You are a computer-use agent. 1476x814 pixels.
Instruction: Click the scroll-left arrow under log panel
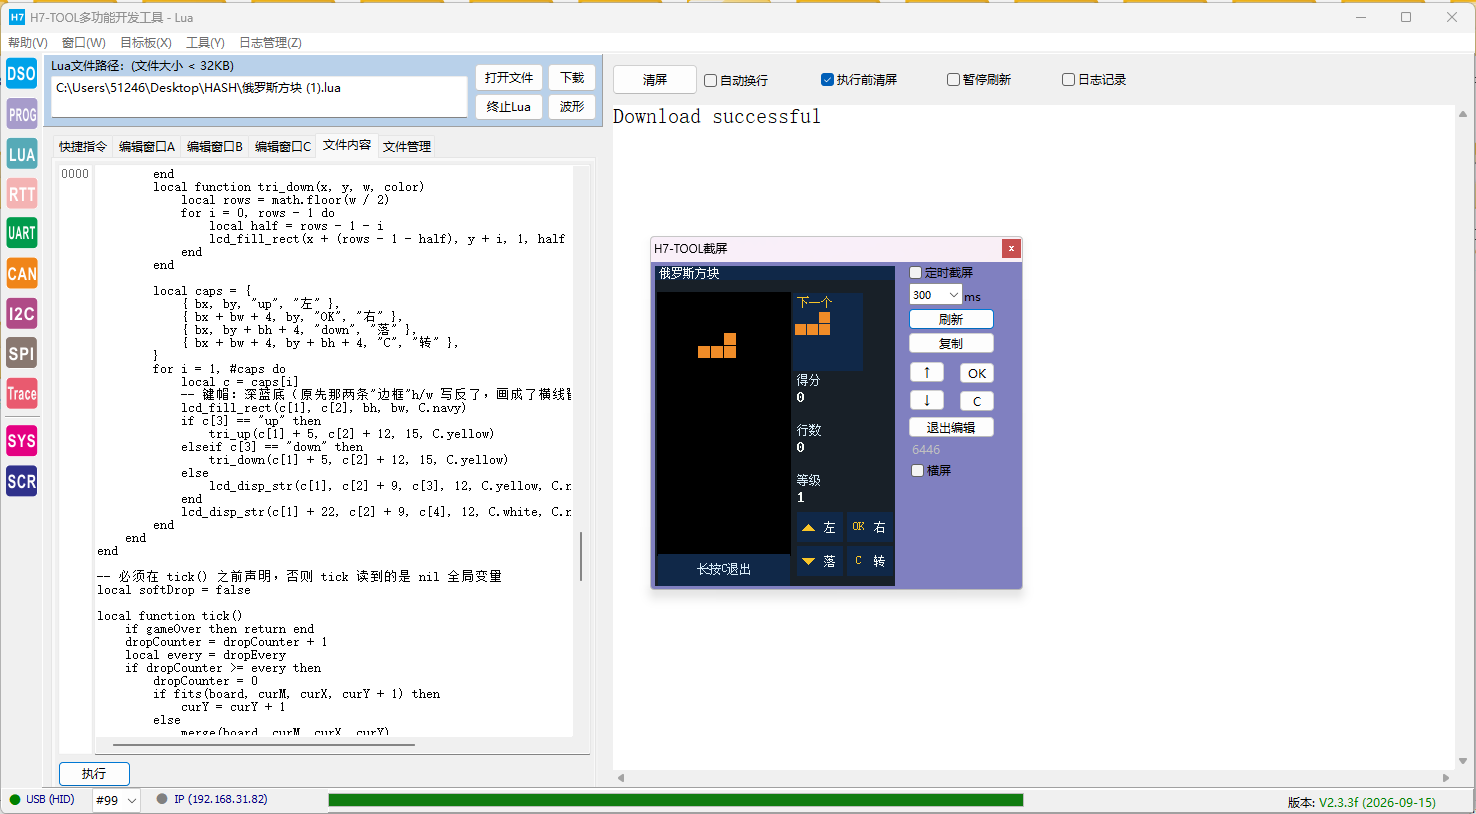click(621, 777)
